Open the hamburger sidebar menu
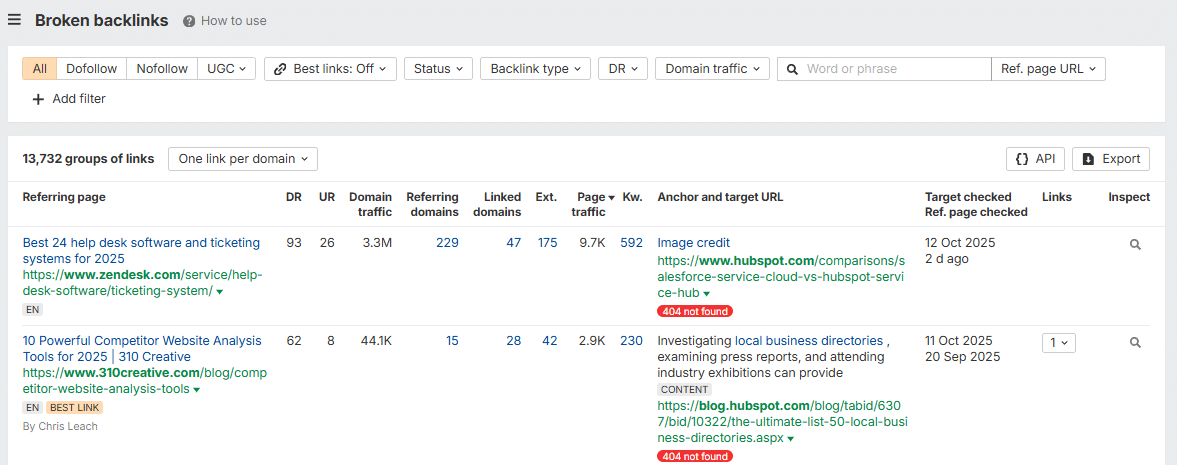The width and height of the screenshot is (1177, 465). pyautogui.click(x=15, y=20)
